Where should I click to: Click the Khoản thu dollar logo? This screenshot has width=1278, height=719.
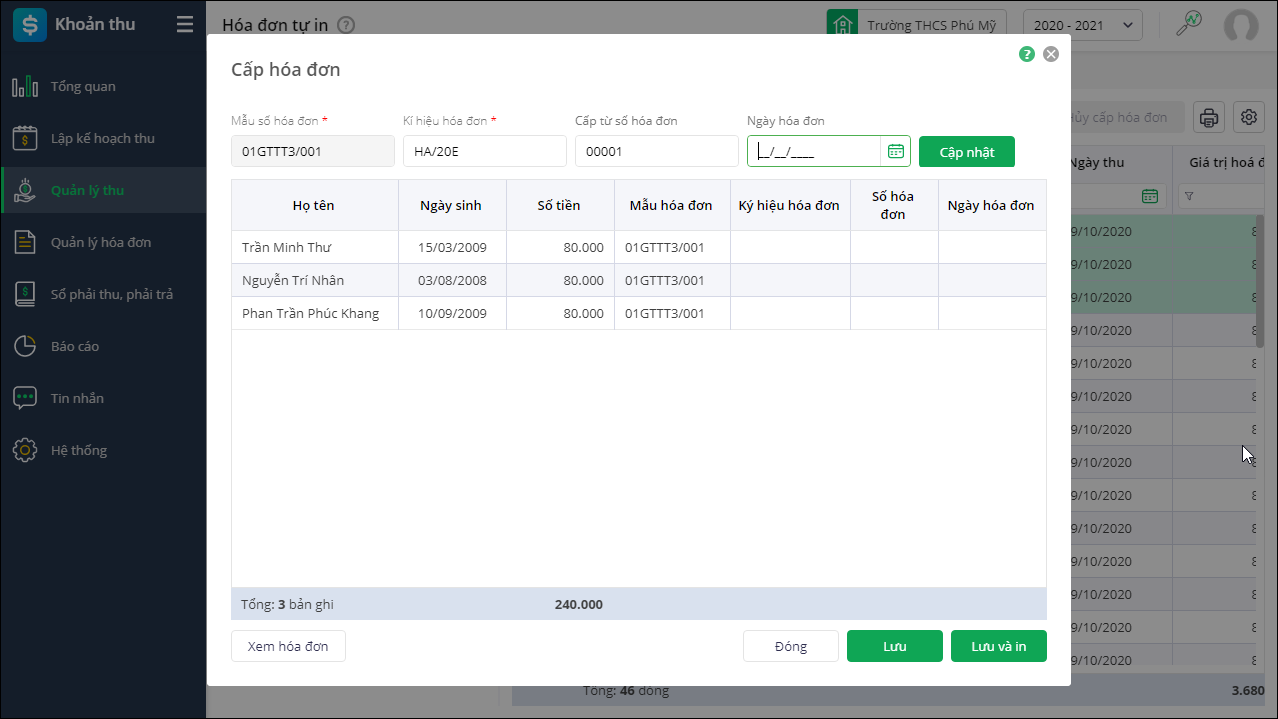point(30,25)
